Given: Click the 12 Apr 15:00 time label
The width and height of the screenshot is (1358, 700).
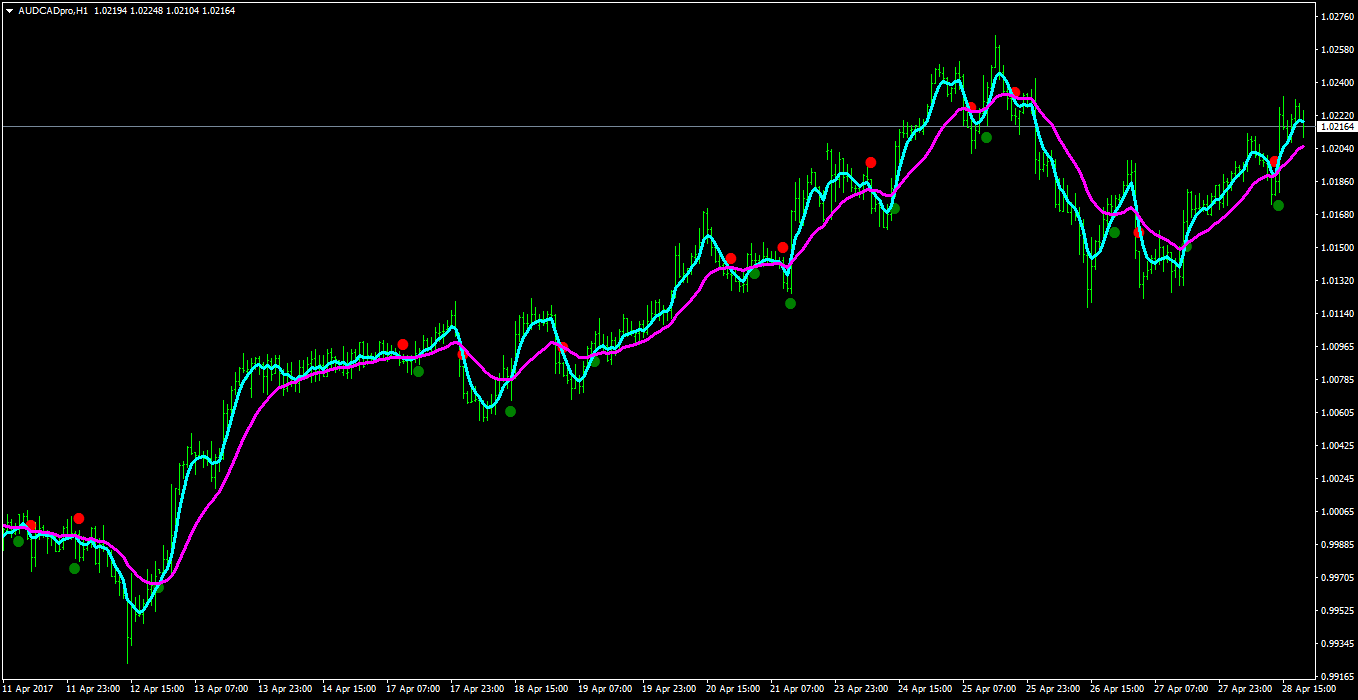Looking at the screenshot, I should [x=157, y=689].
